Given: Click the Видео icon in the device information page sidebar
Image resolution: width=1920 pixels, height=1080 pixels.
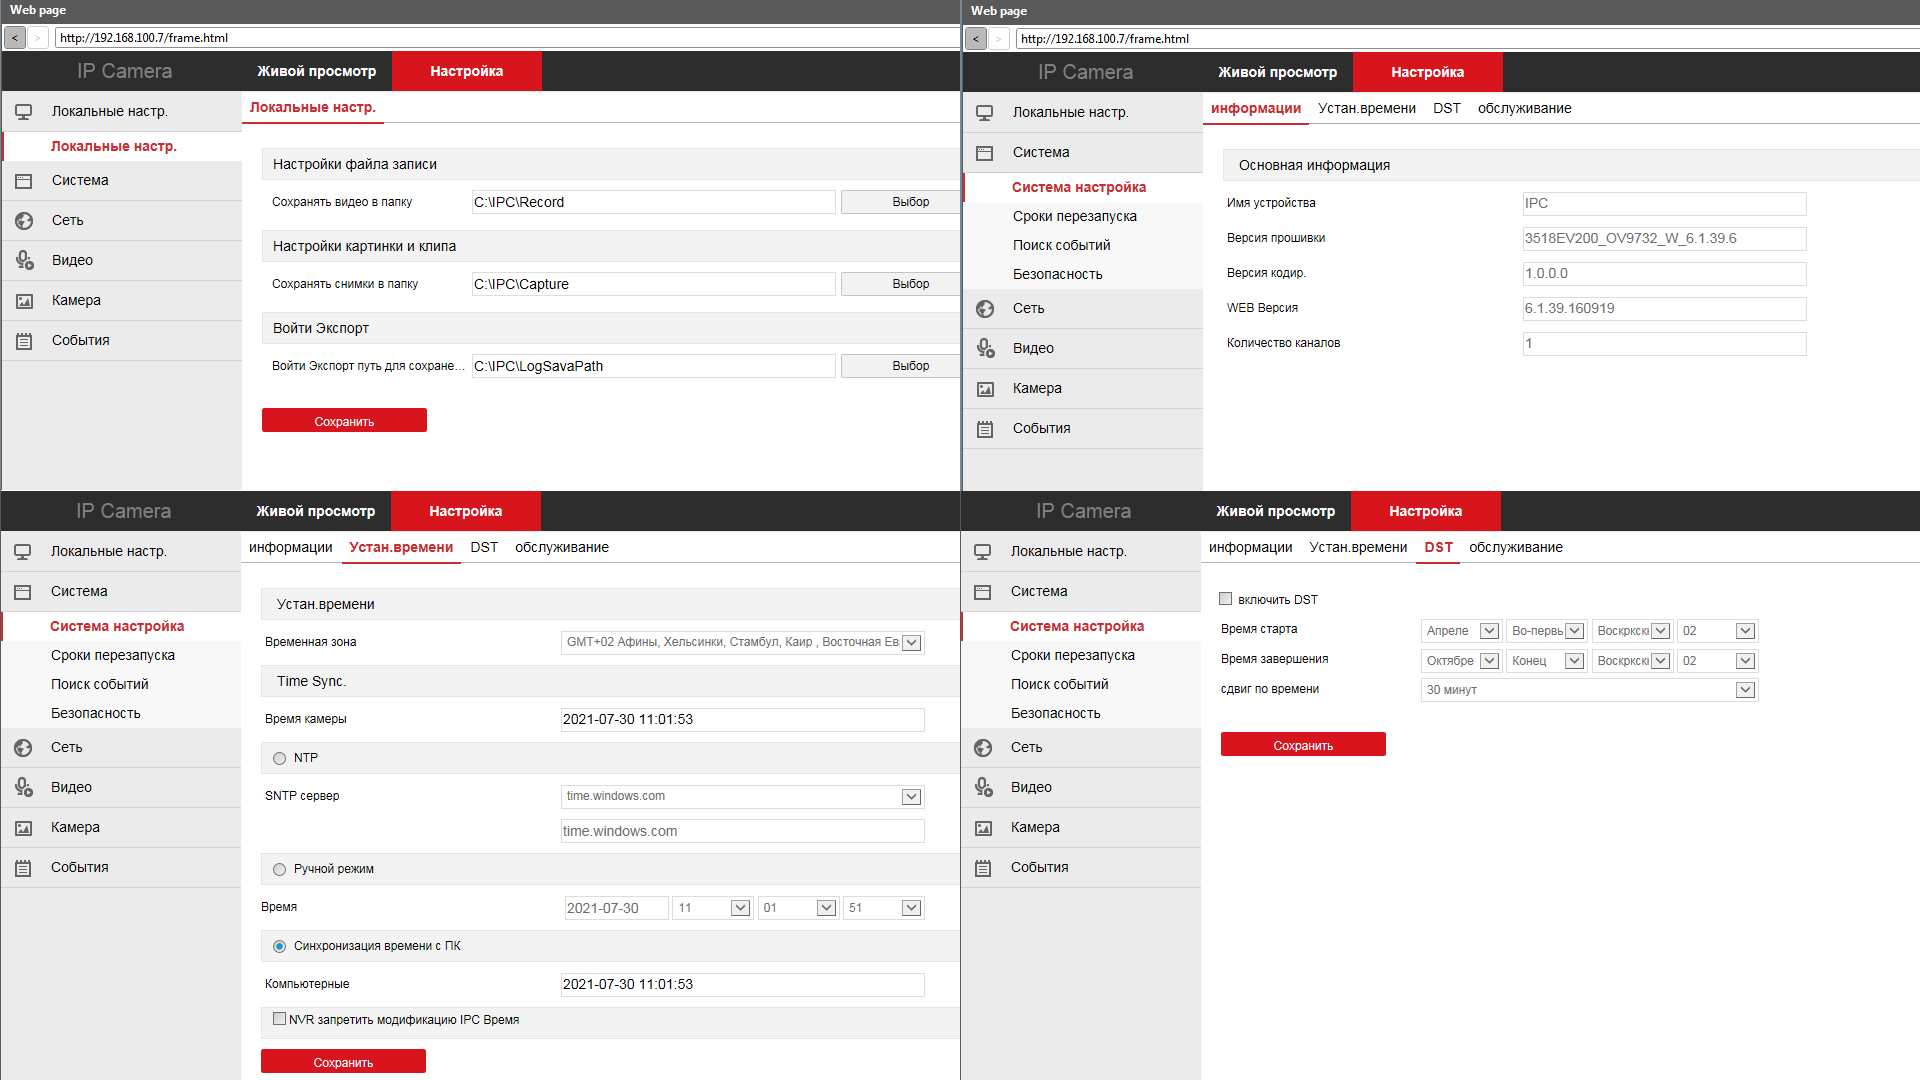Looking at the screenshot, I should point(985,348).
